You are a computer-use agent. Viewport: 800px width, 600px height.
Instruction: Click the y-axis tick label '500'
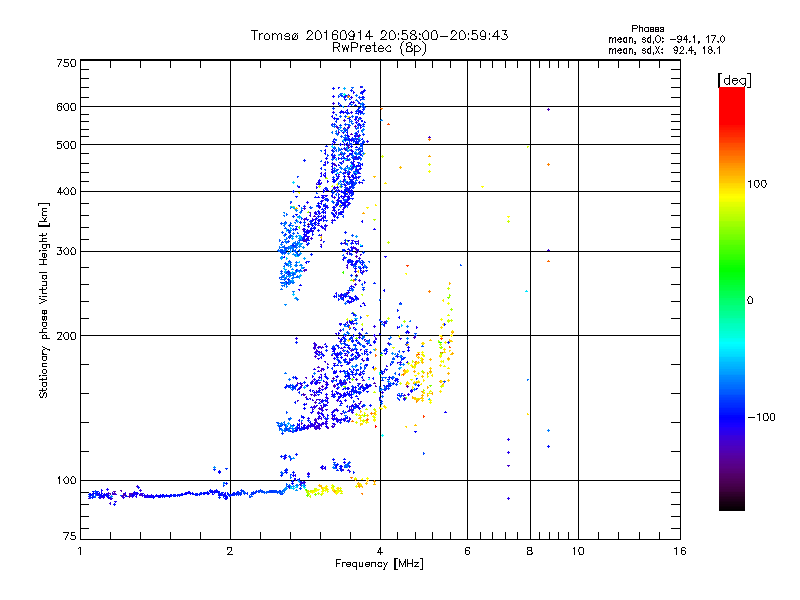[66, 145]
